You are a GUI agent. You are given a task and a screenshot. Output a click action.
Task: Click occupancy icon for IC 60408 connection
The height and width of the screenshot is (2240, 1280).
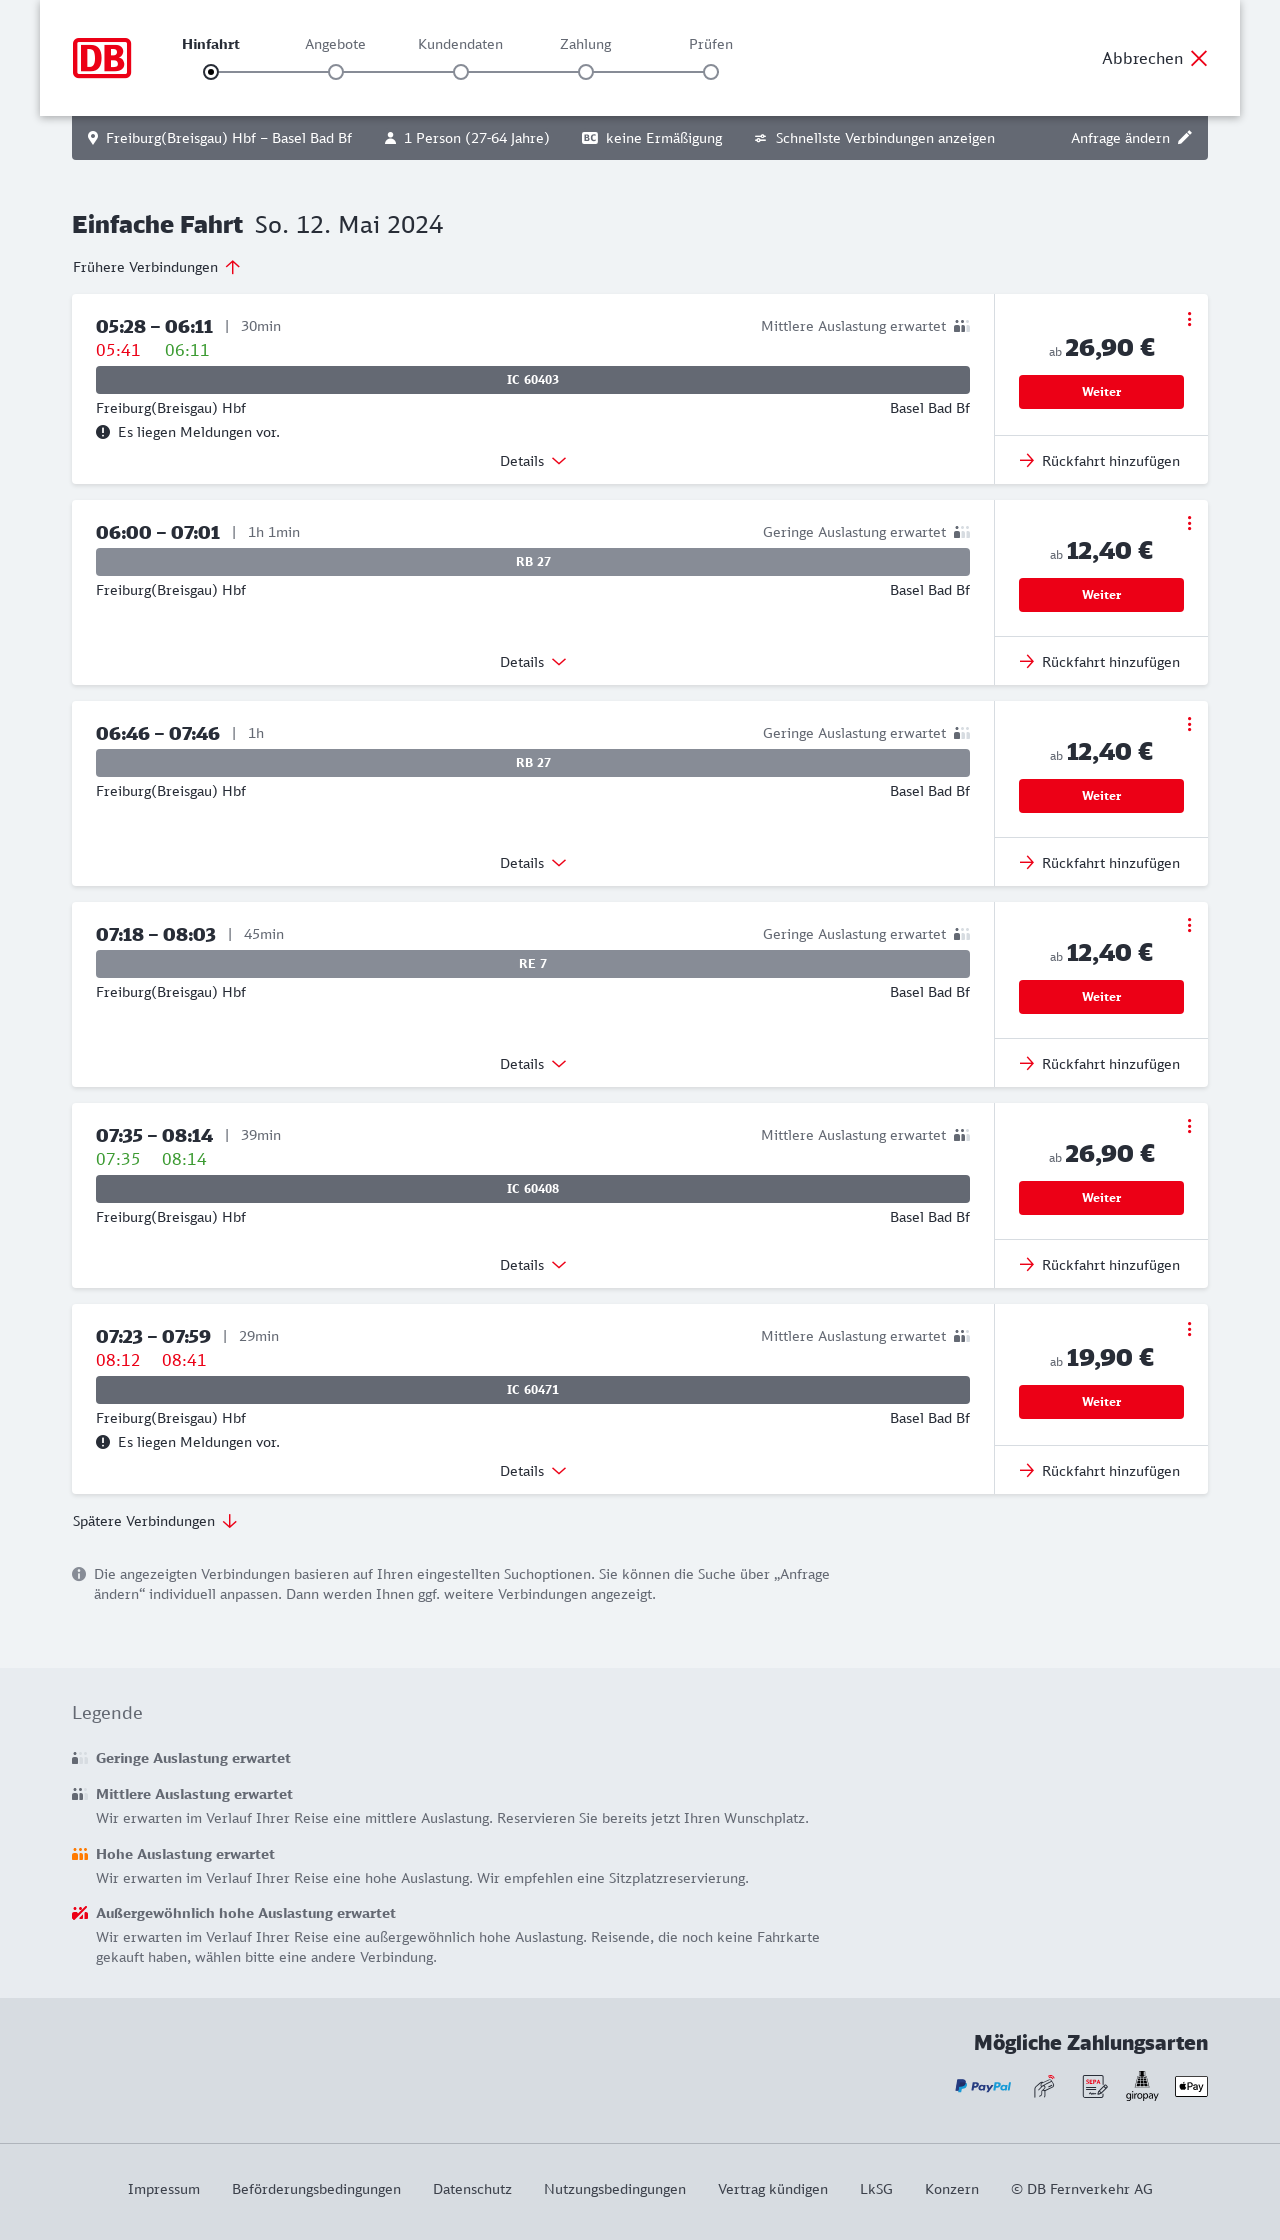(962, 1135)
